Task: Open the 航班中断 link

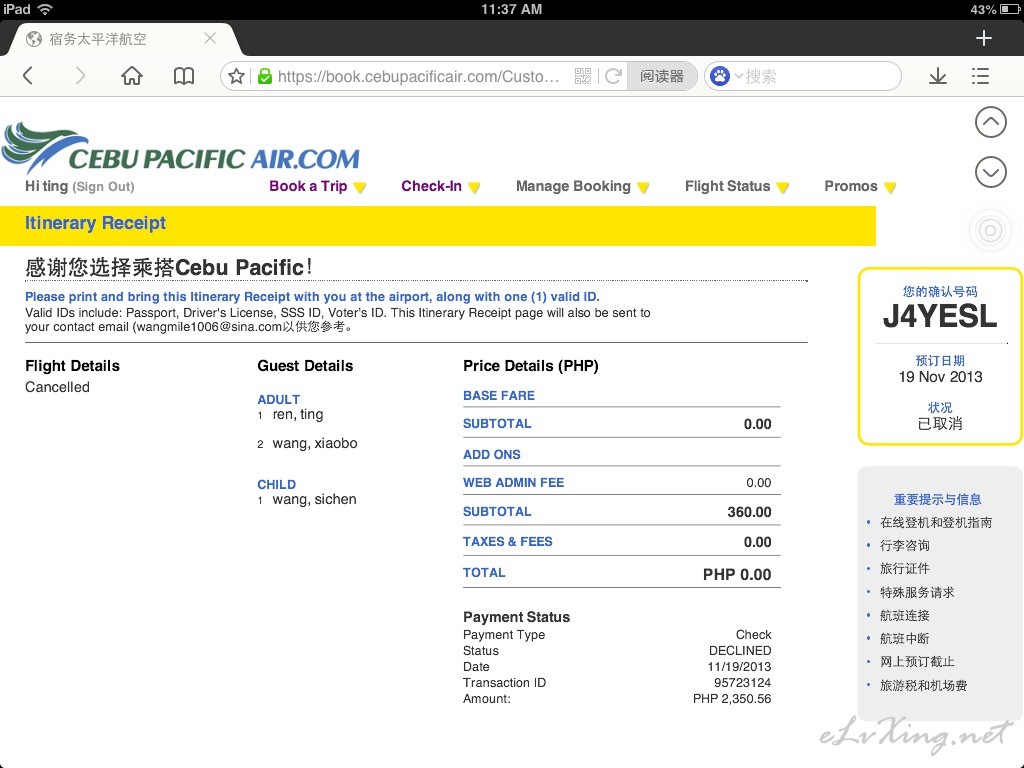Action: pos(904,639)
